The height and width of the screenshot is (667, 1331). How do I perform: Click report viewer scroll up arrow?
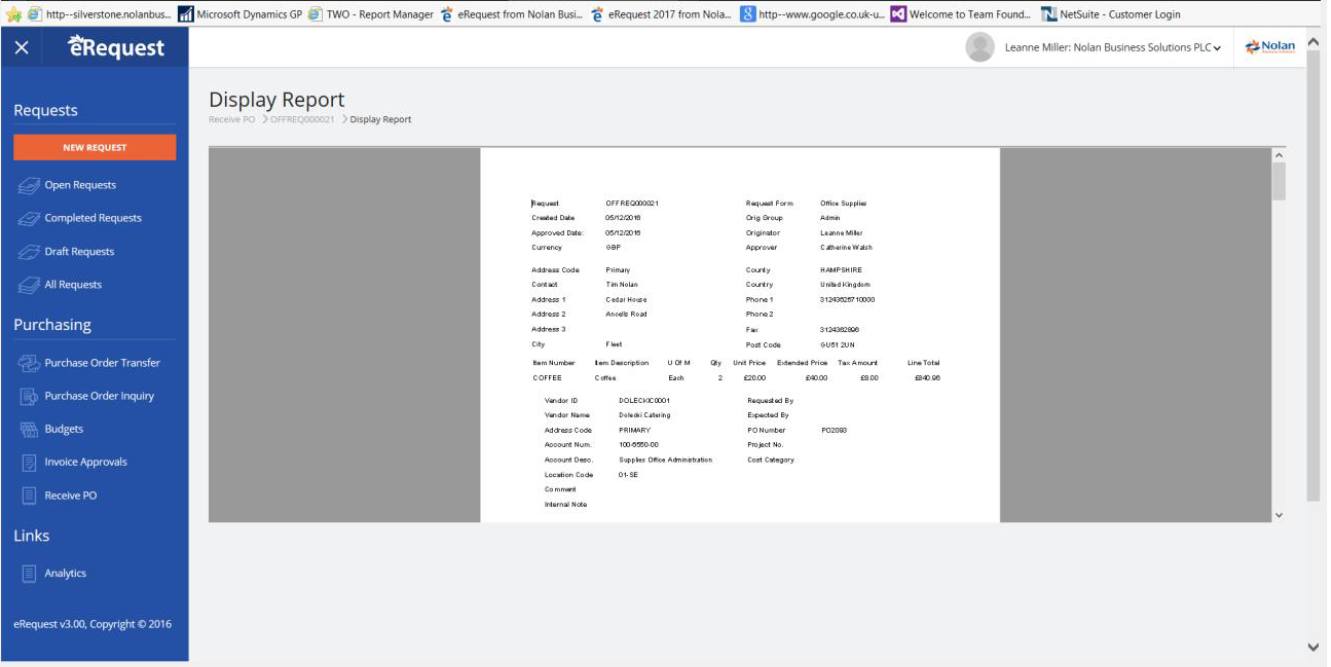point(1278,156)
